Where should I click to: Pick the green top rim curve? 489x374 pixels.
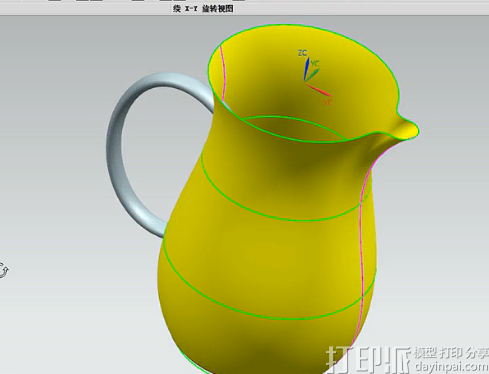[302, 25]
